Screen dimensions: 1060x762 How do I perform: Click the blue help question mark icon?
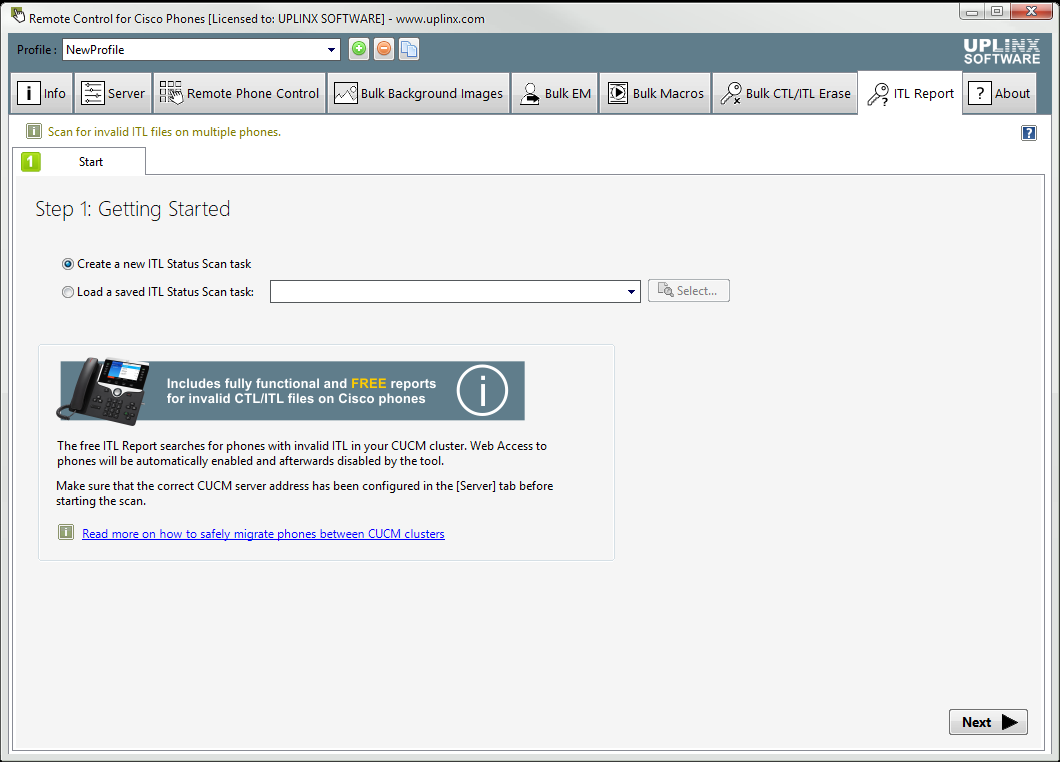point(1028,133)
